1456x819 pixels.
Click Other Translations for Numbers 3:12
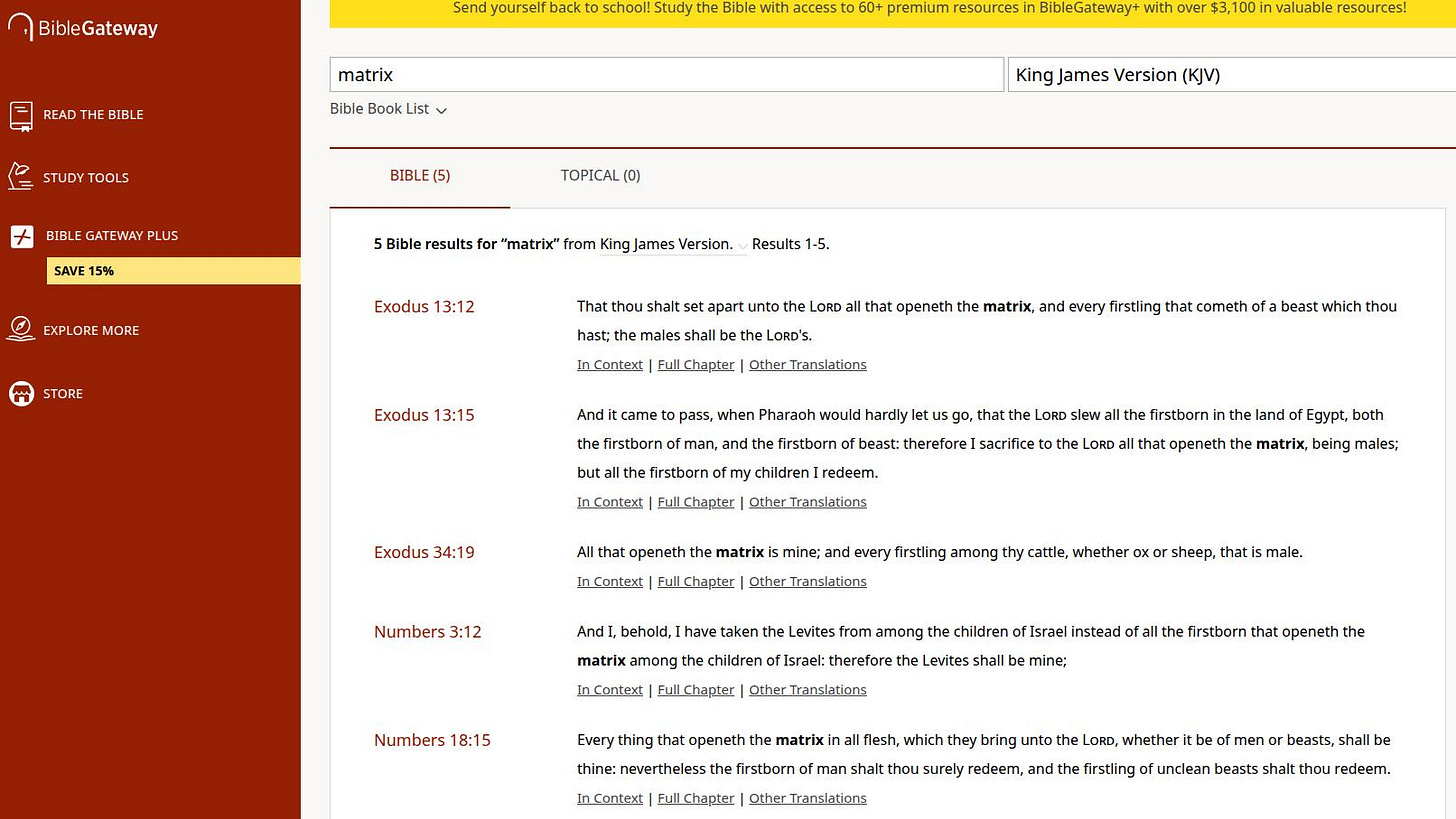click(808, 690)
